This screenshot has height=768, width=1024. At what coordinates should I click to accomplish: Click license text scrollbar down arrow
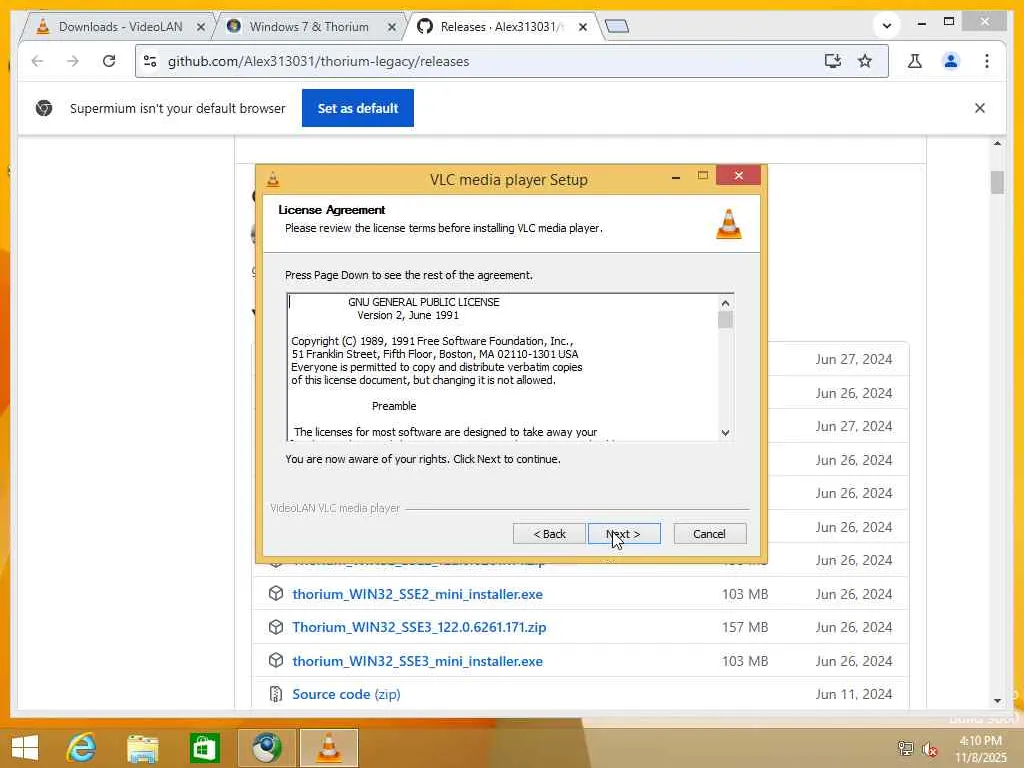(725, 432)
